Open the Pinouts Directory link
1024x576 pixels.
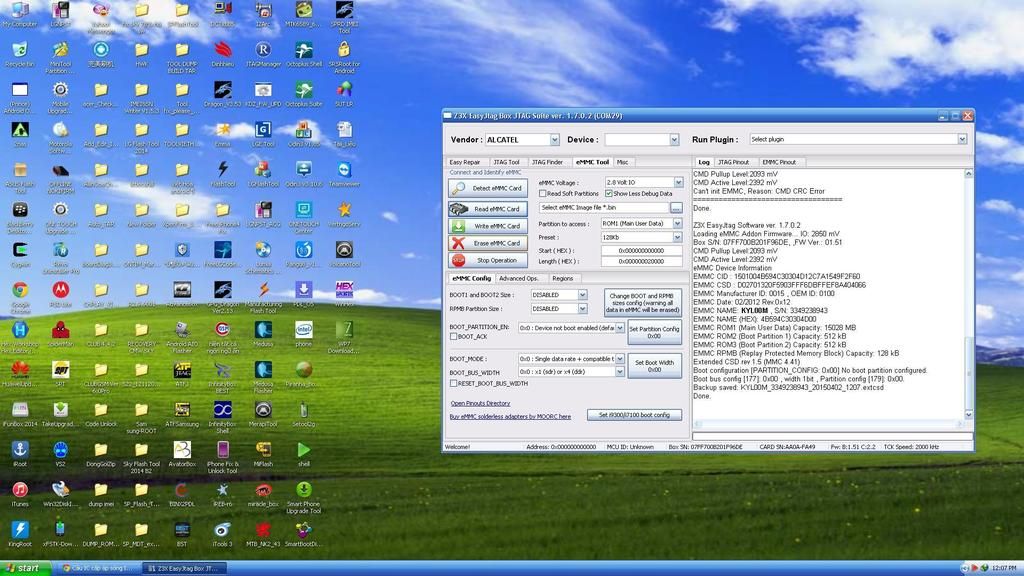[480, 403]
